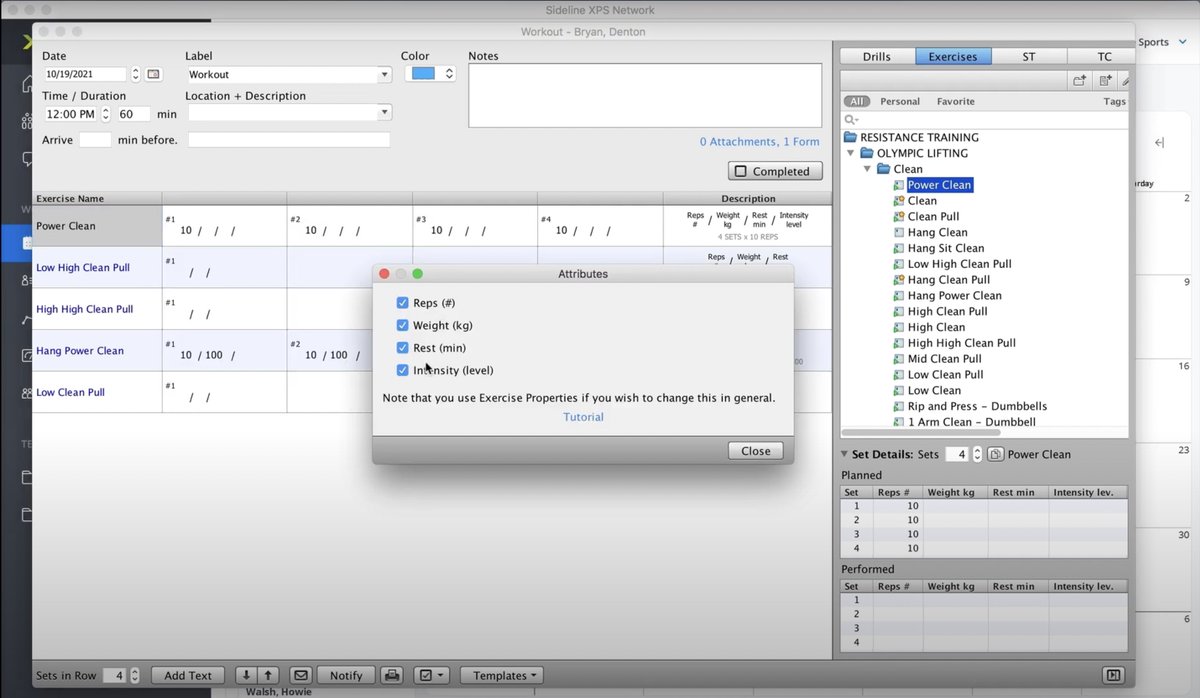Click the panel toggle icon at bottom right
The image size is (1200, 698).
pyautogui.click(x=1114, y=675)
